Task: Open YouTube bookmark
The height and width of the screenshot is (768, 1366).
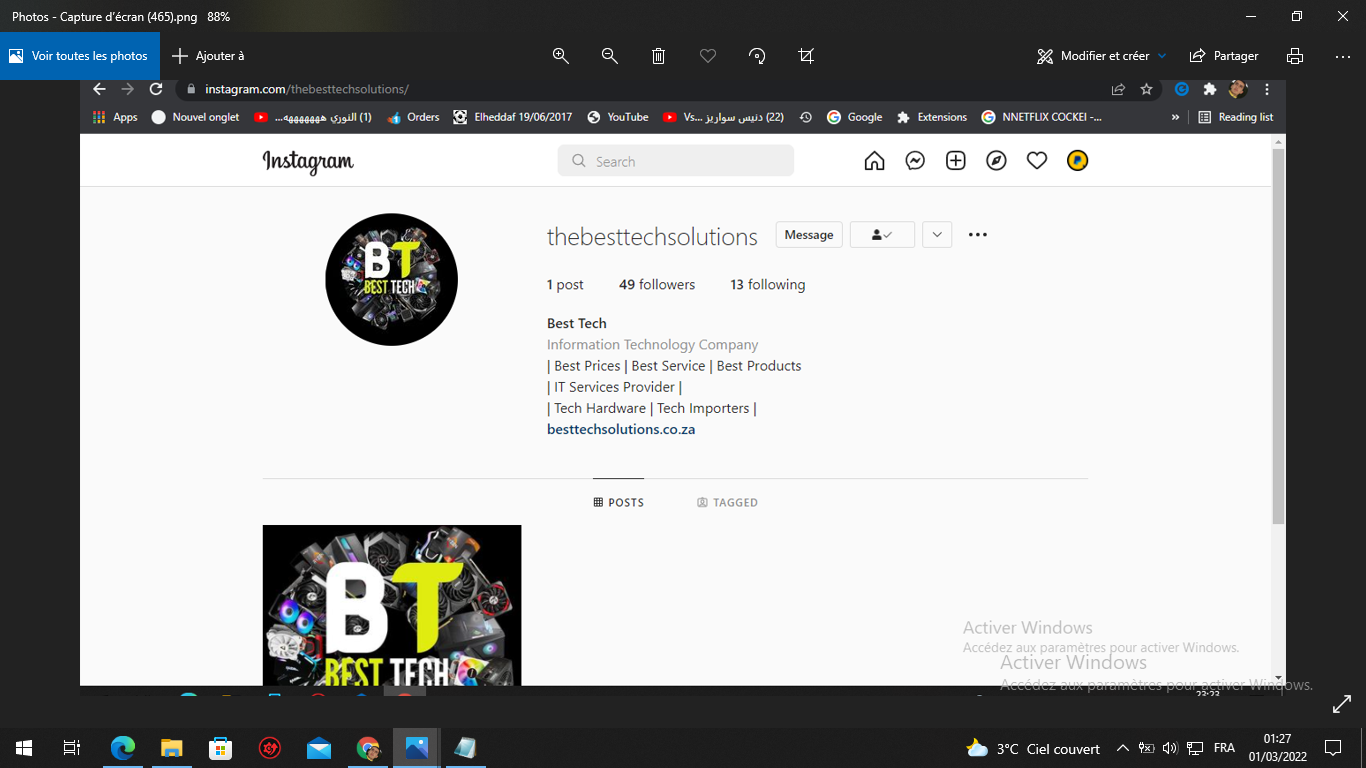Action: pos(618,117)
